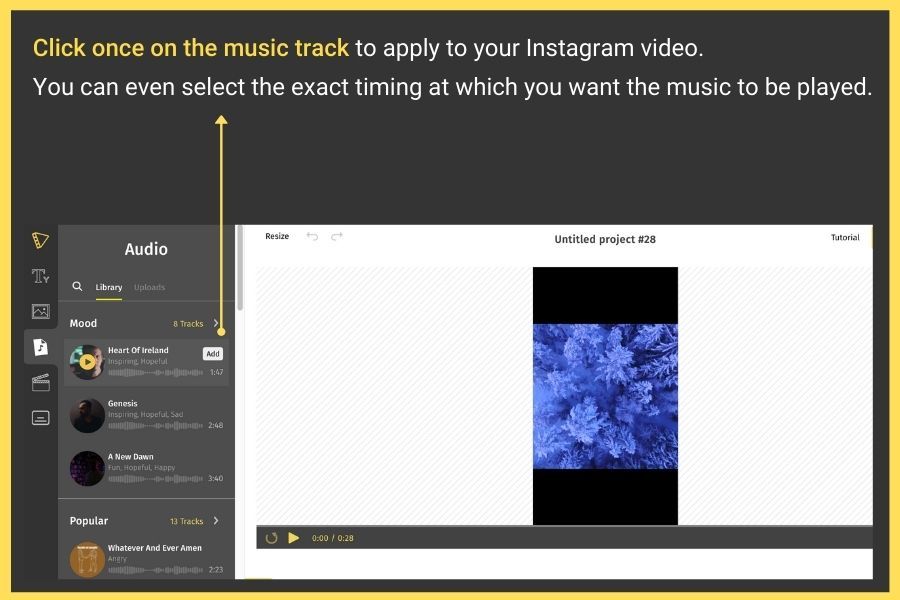Select the Audio music-note sidebar icon
The width and height of the screenshot is (900, 600).
click(40, 347)
